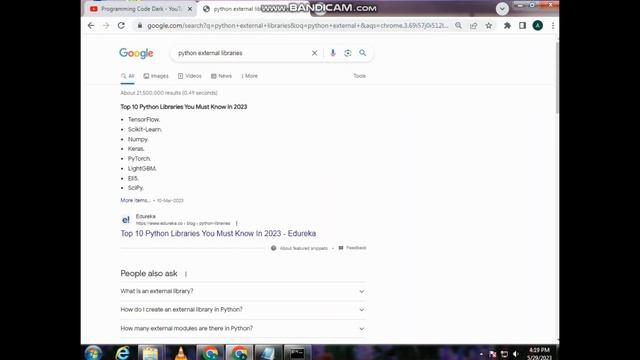Open Top 10 Python Libraries Edureka link
The height and width of the screenshot is (360, 640).
pyautogui.click(x=218, y=233)
